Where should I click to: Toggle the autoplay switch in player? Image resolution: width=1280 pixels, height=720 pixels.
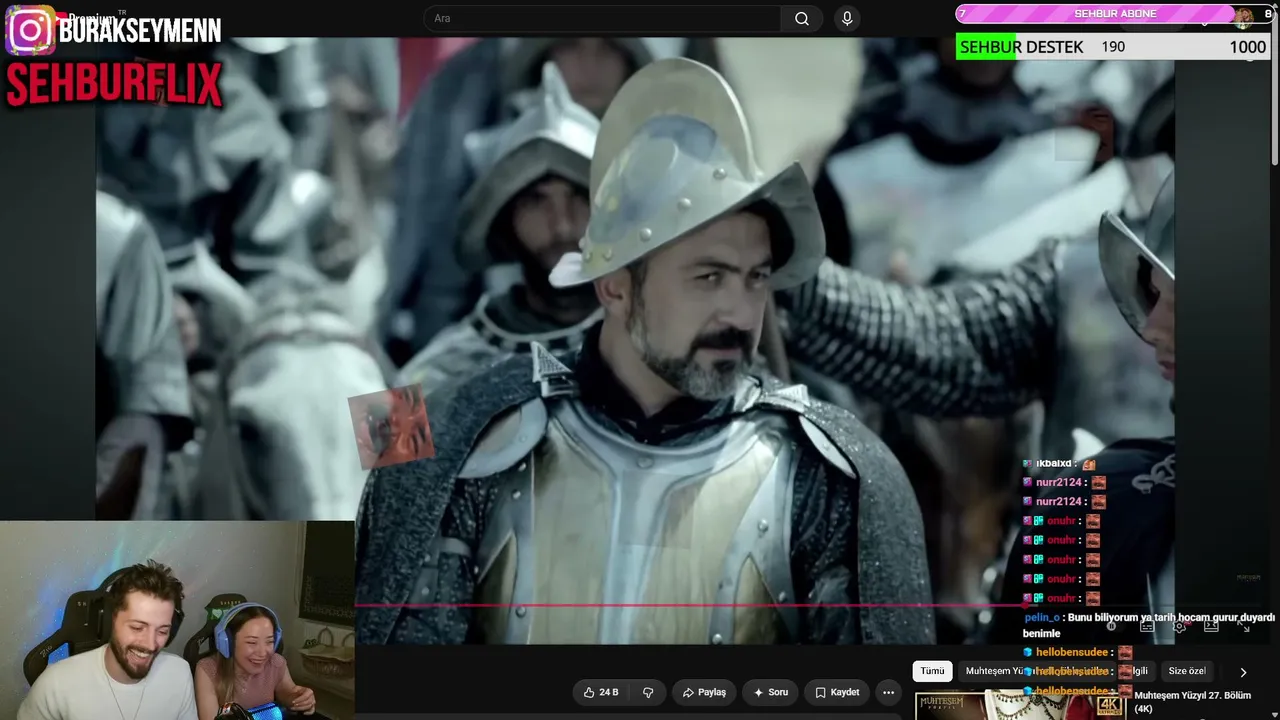click(x=1111, y=626)
